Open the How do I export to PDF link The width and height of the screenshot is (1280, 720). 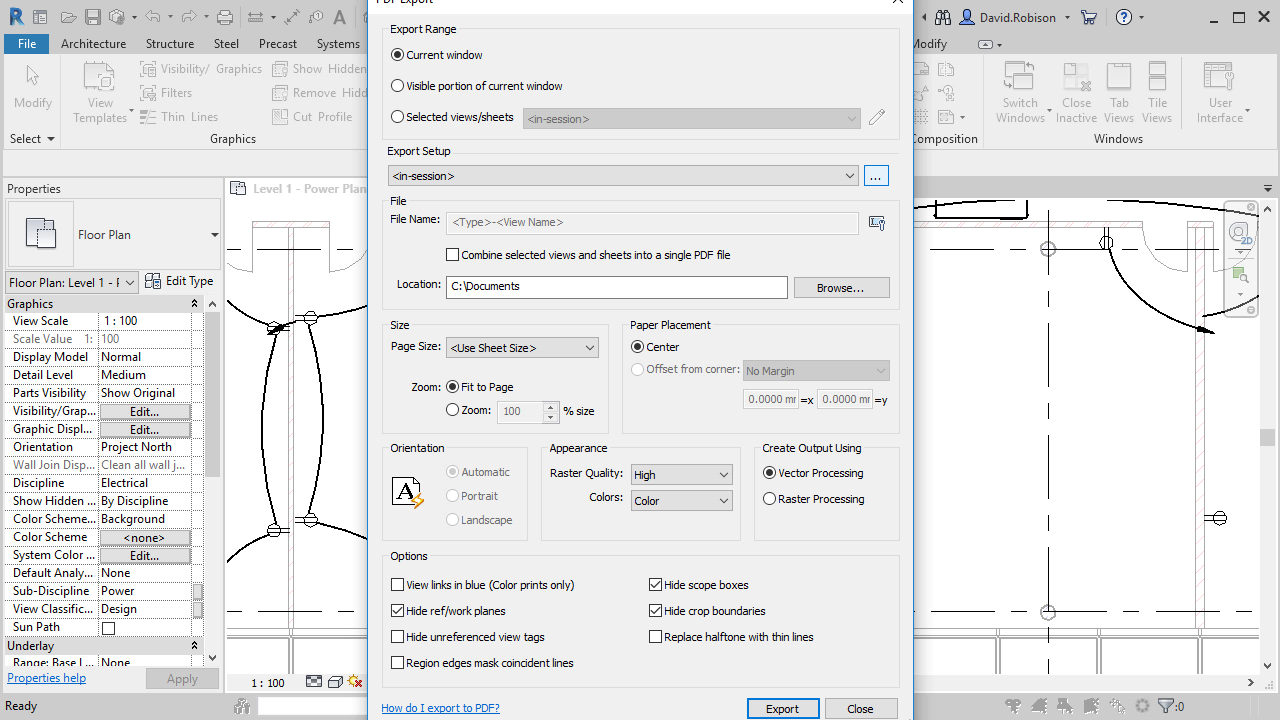(x=440, y=708)
